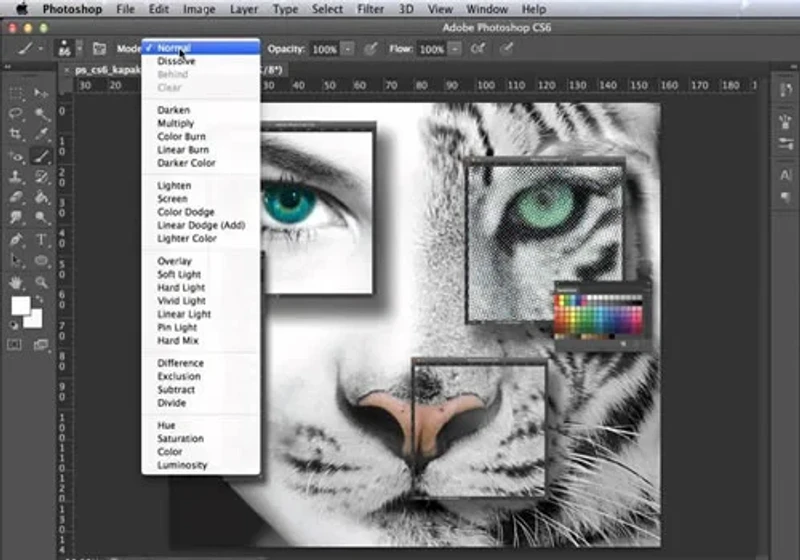
Task: Set the background color swatch
Action: [x=35, y=321]
